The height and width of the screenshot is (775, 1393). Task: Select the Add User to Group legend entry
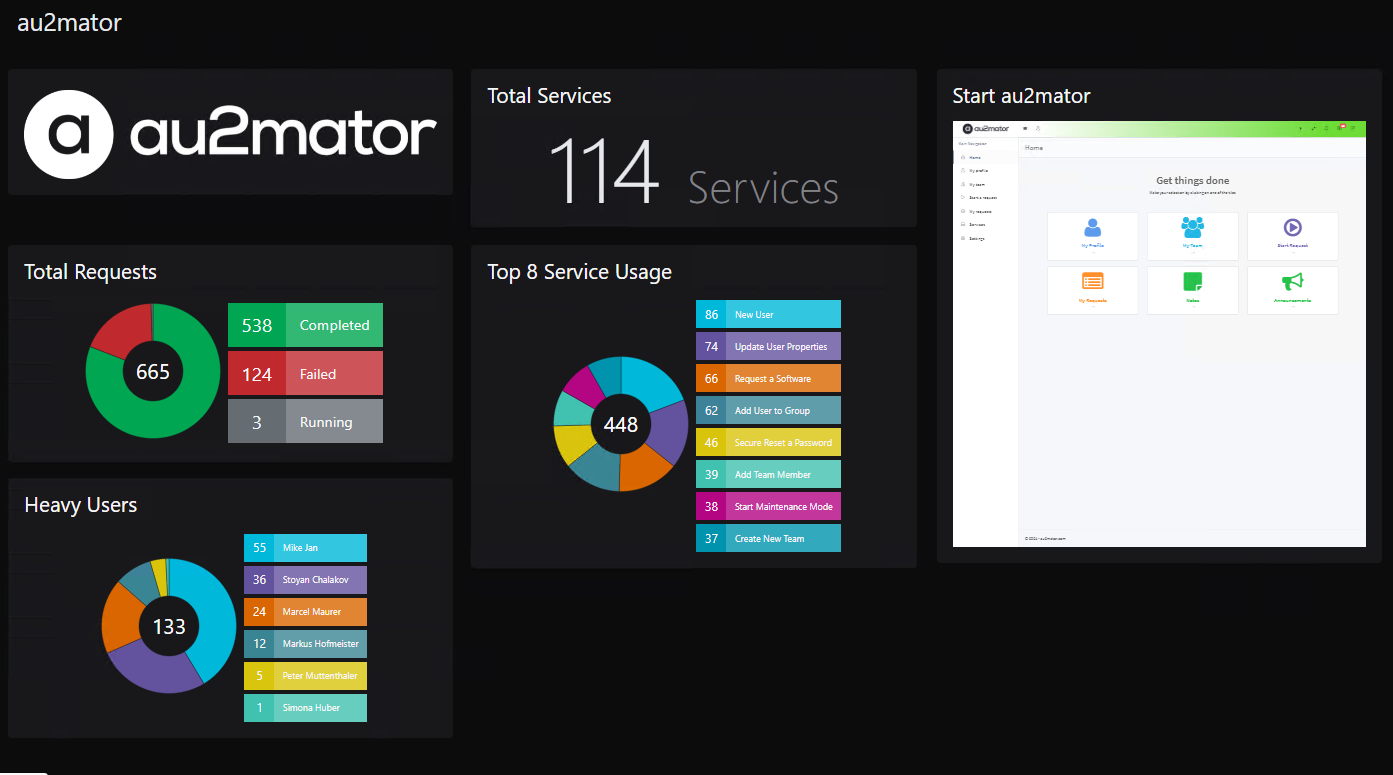point(768,410)
